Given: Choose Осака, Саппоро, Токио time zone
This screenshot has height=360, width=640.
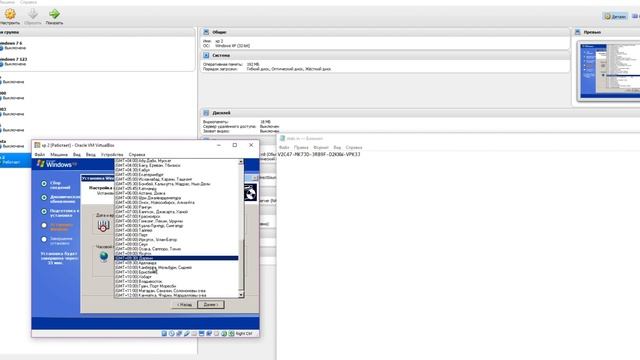Looking at the screenshot, I should 176,249.
